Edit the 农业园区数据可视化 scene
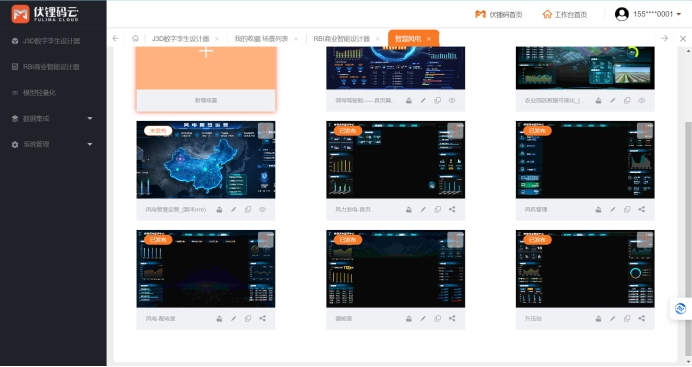This screenshot has width=692, height=367. (x=613, y=101)
